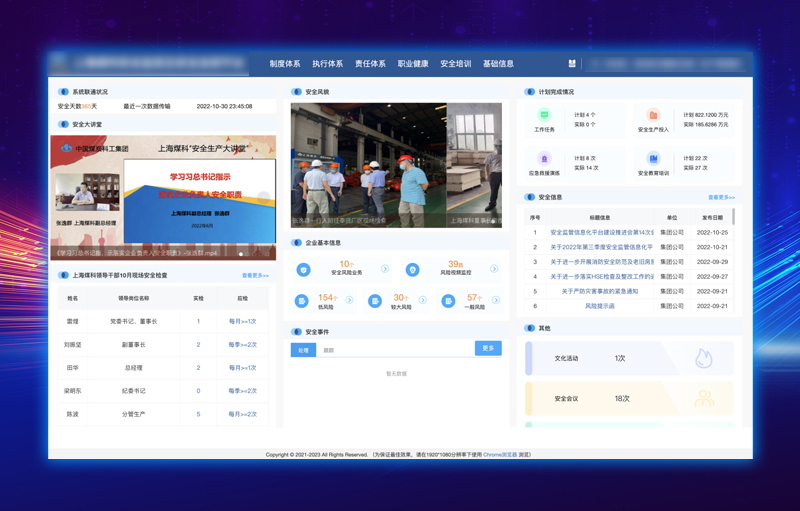This screenshot has width=800, height=511.
Task: Click the document icon beside 低风险
Action: (x=302, y=300)
